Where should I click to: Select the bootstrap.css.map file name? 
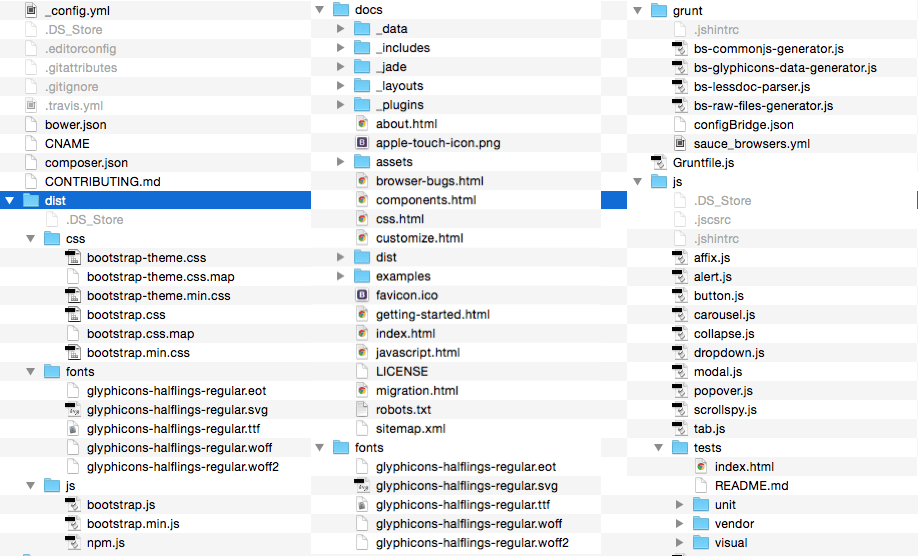point(141,334)
